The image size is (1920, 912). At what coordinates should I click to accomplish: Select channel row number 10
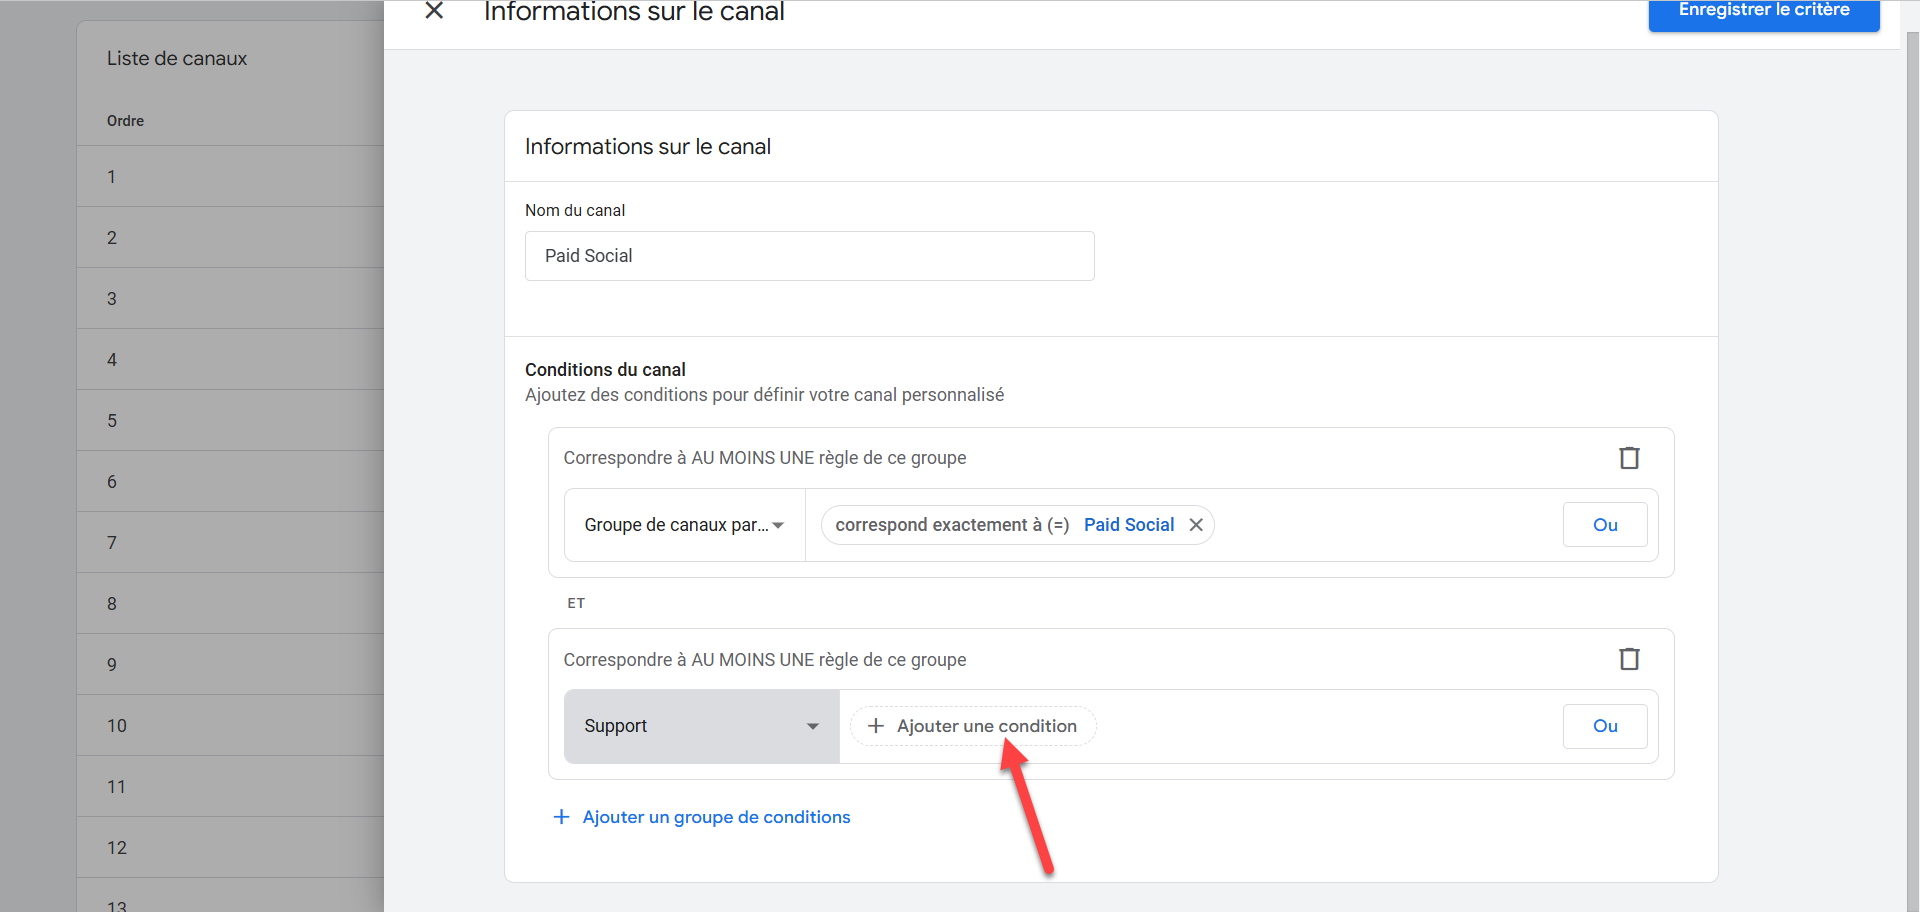(x=230, y=726)
